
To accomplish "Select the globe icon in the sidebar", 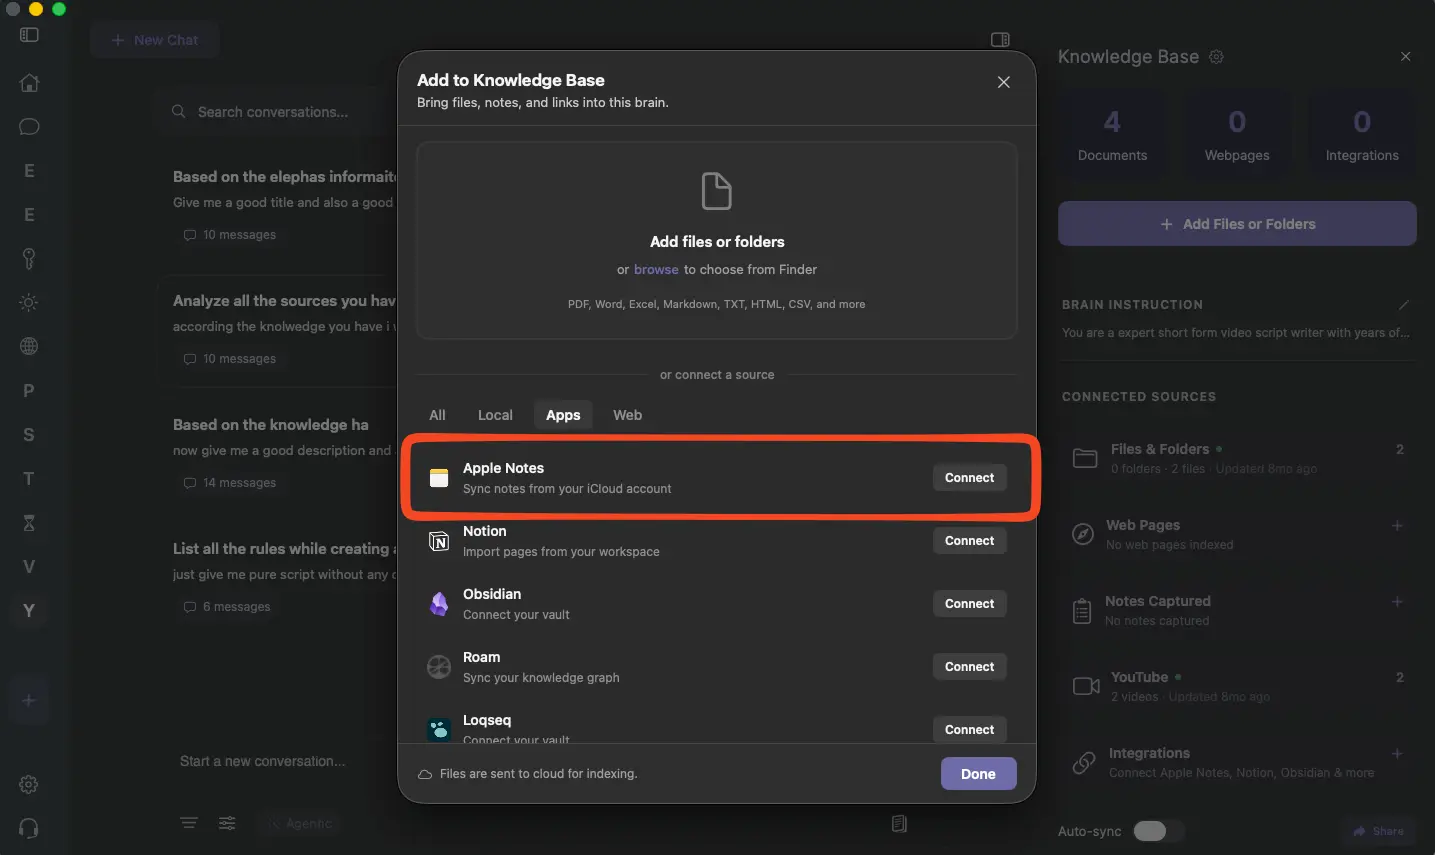I will [x=29, y=346].
